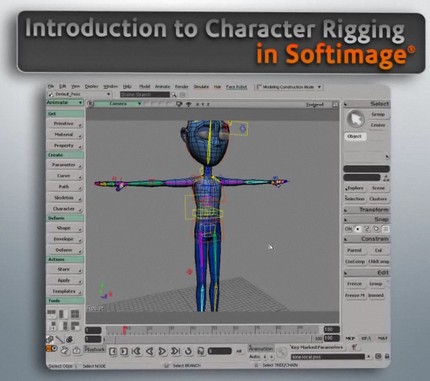Image resolution: width=430 pixels, height=381 pixels.
Task: Toggle the All playback button
Action: click(239, 351)
